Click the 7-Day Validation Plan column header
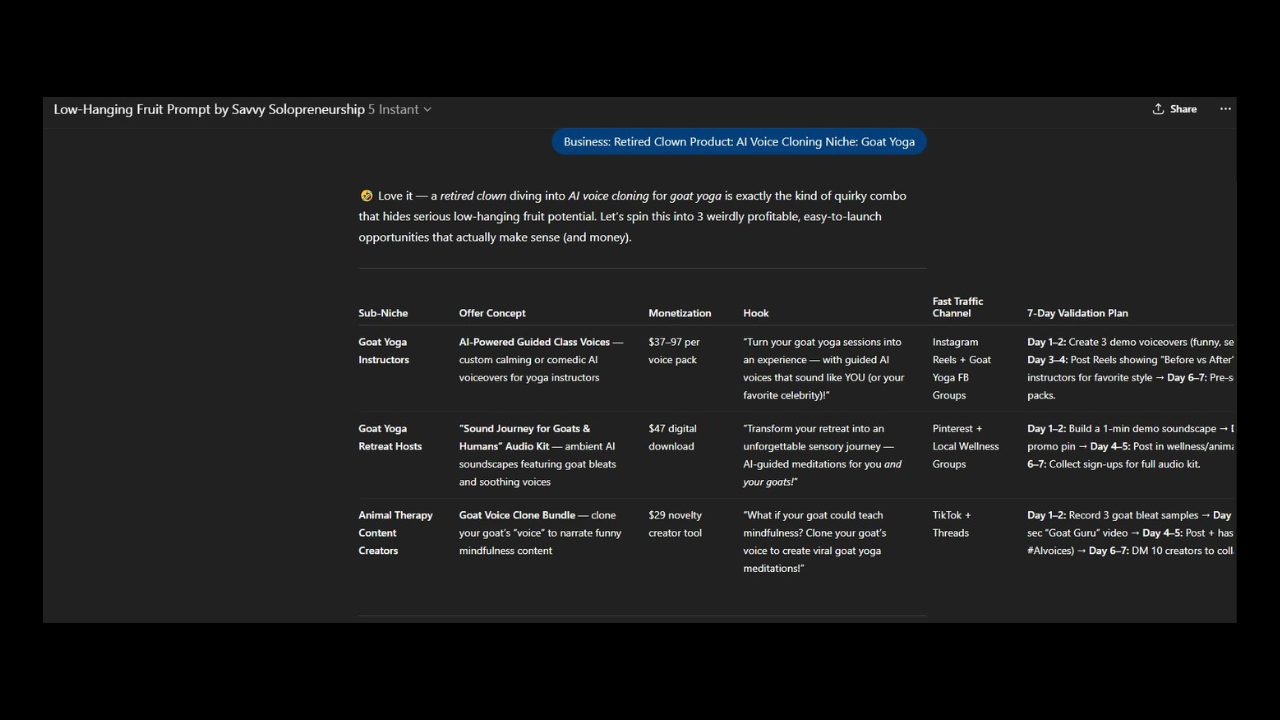 [1077, 313]
